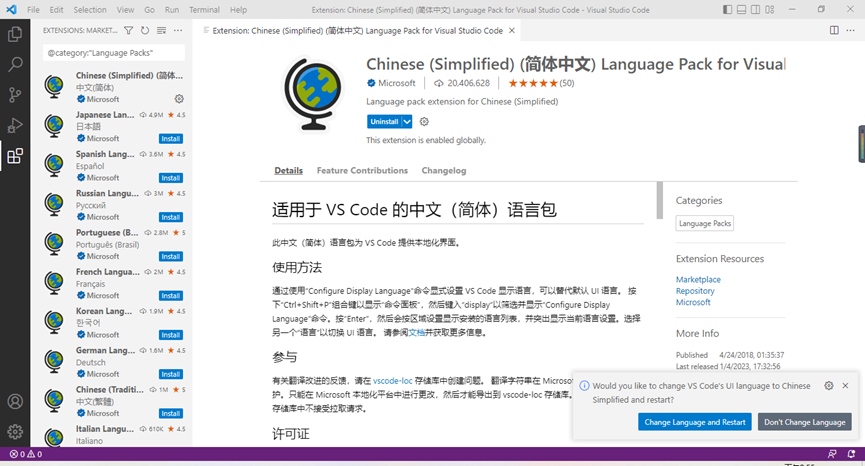Install the Japanese Language Pack

(170, 138)
